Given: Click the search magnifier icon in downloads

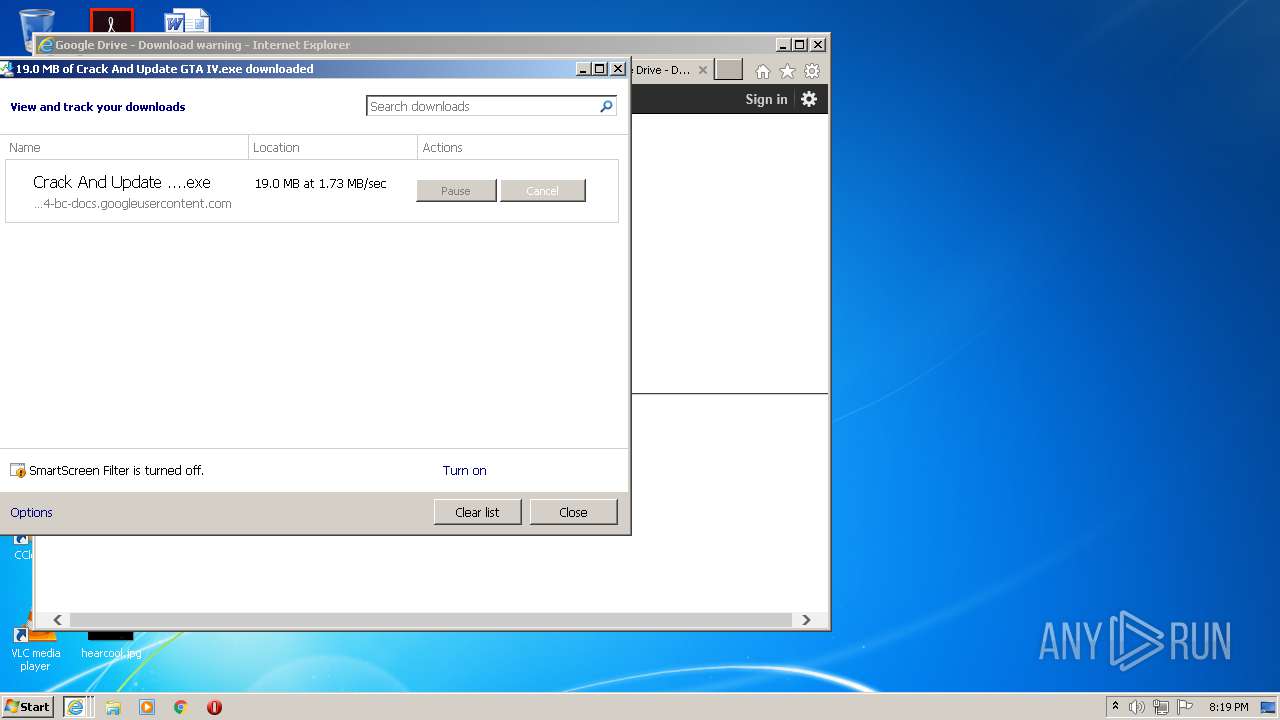Looking at the screenshot, I should pyautogui.click(x=606, y=106).
